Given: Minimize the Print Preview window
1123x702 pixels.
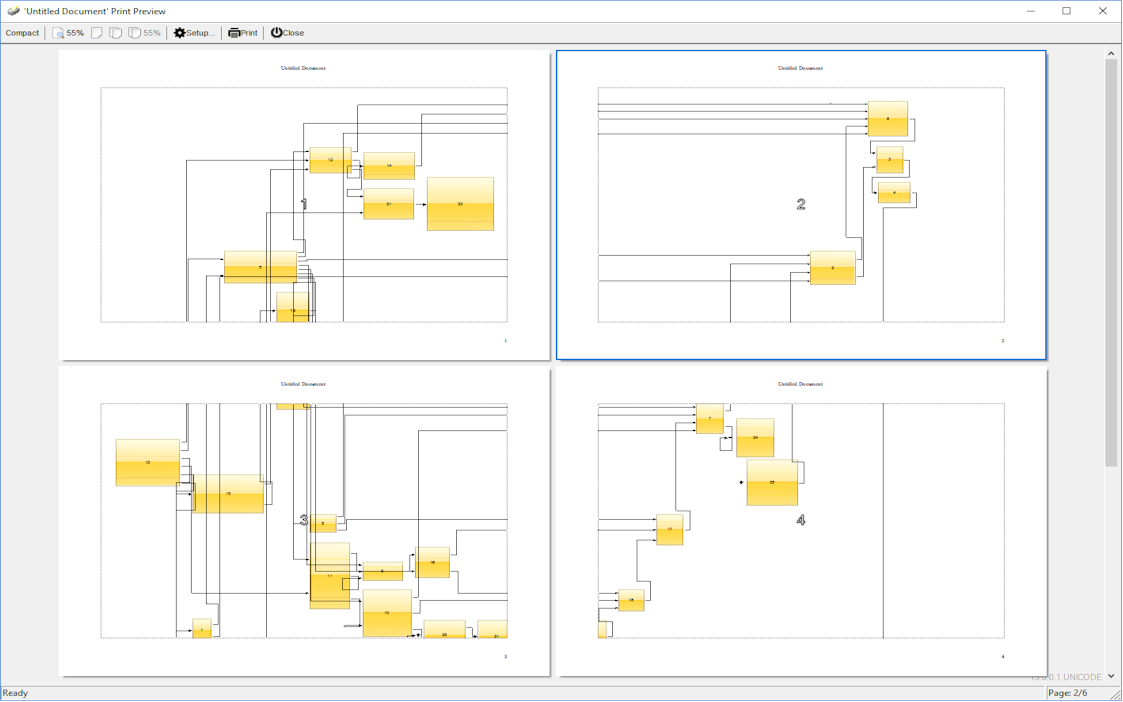Looking at the screenshot, I should tap(1031, 11).
